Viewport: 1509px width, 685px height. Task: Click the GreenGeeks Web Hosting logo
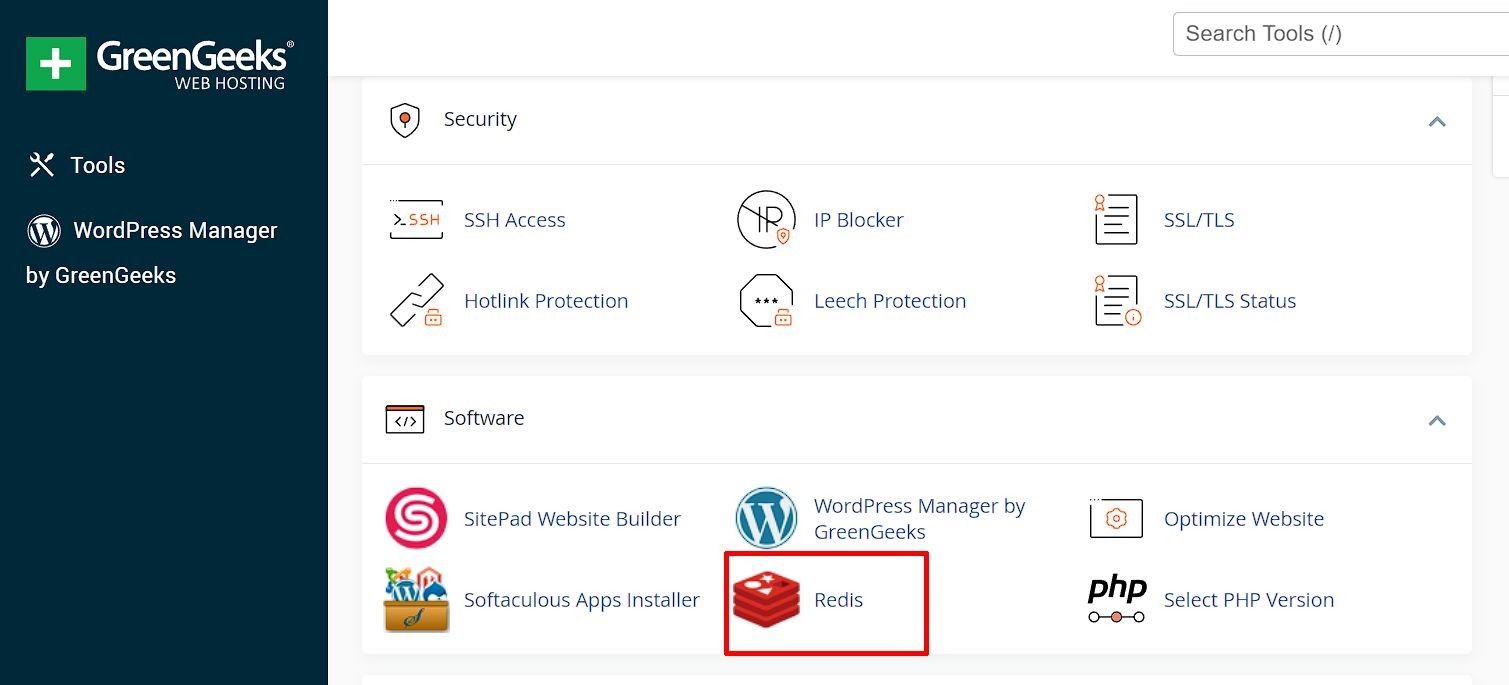coord(160,63)
